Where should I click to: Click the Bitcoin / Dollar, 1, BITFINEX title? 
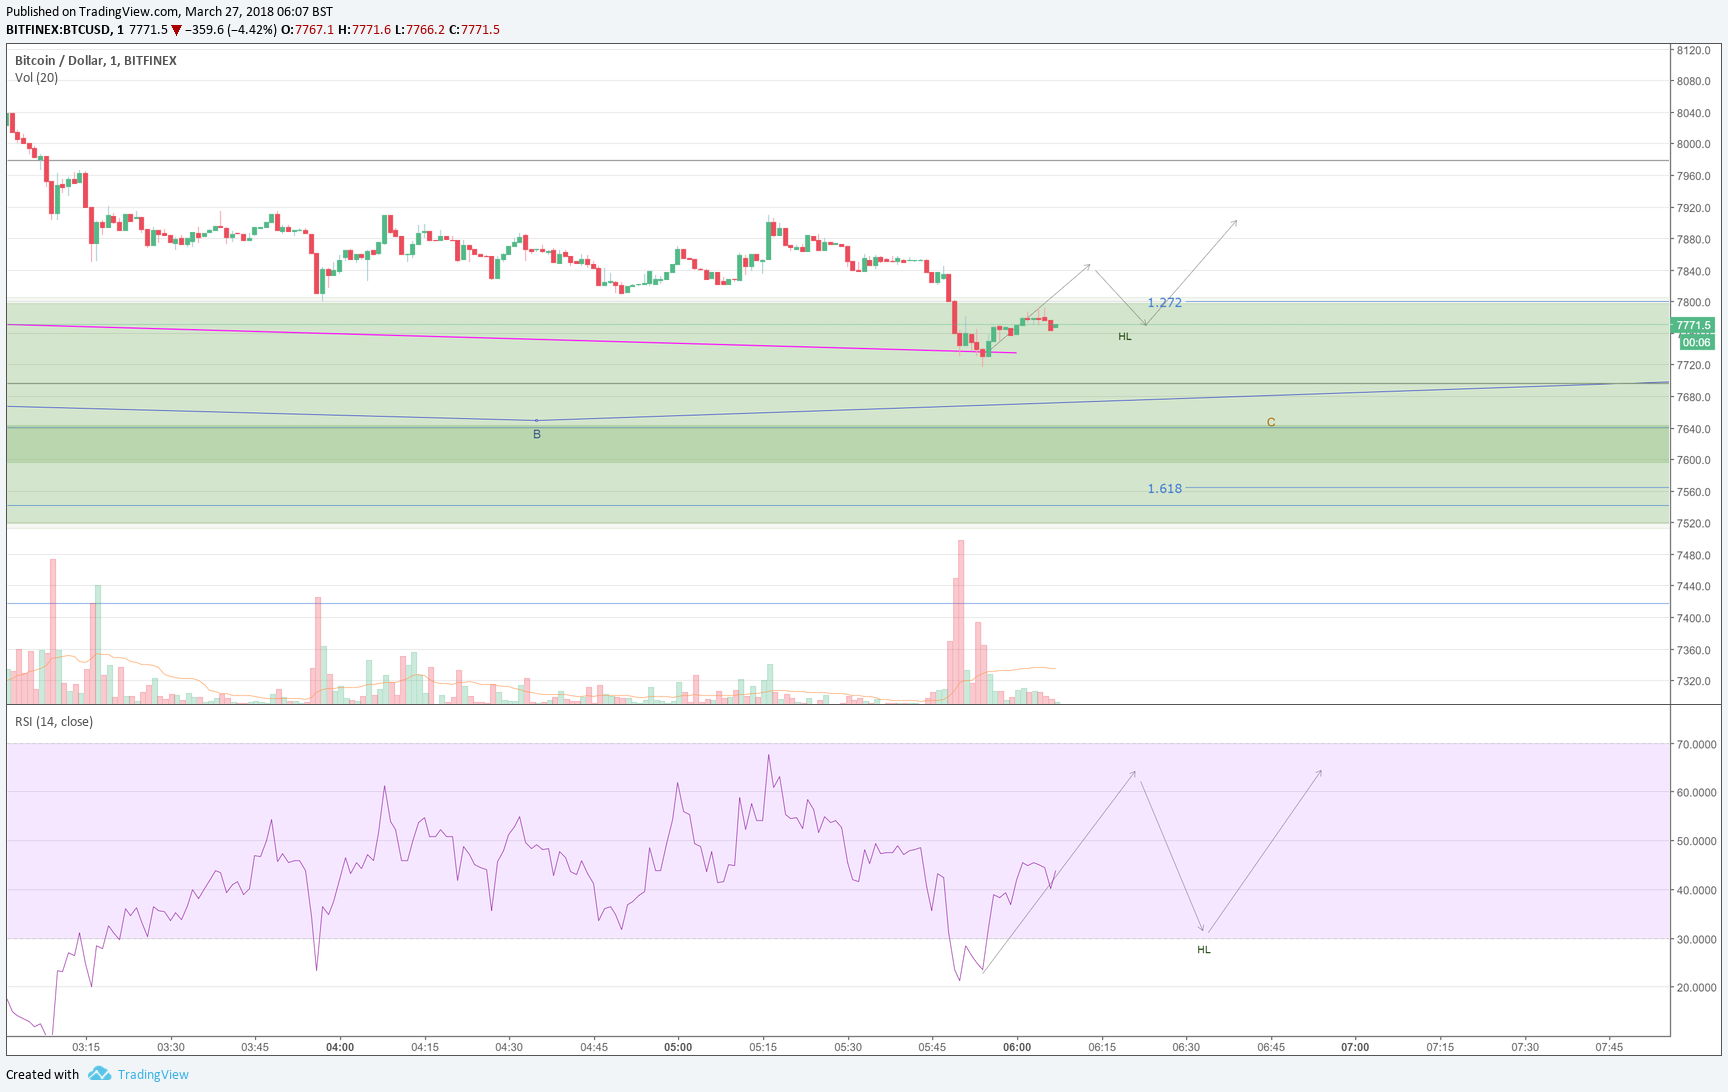point(96,60)
